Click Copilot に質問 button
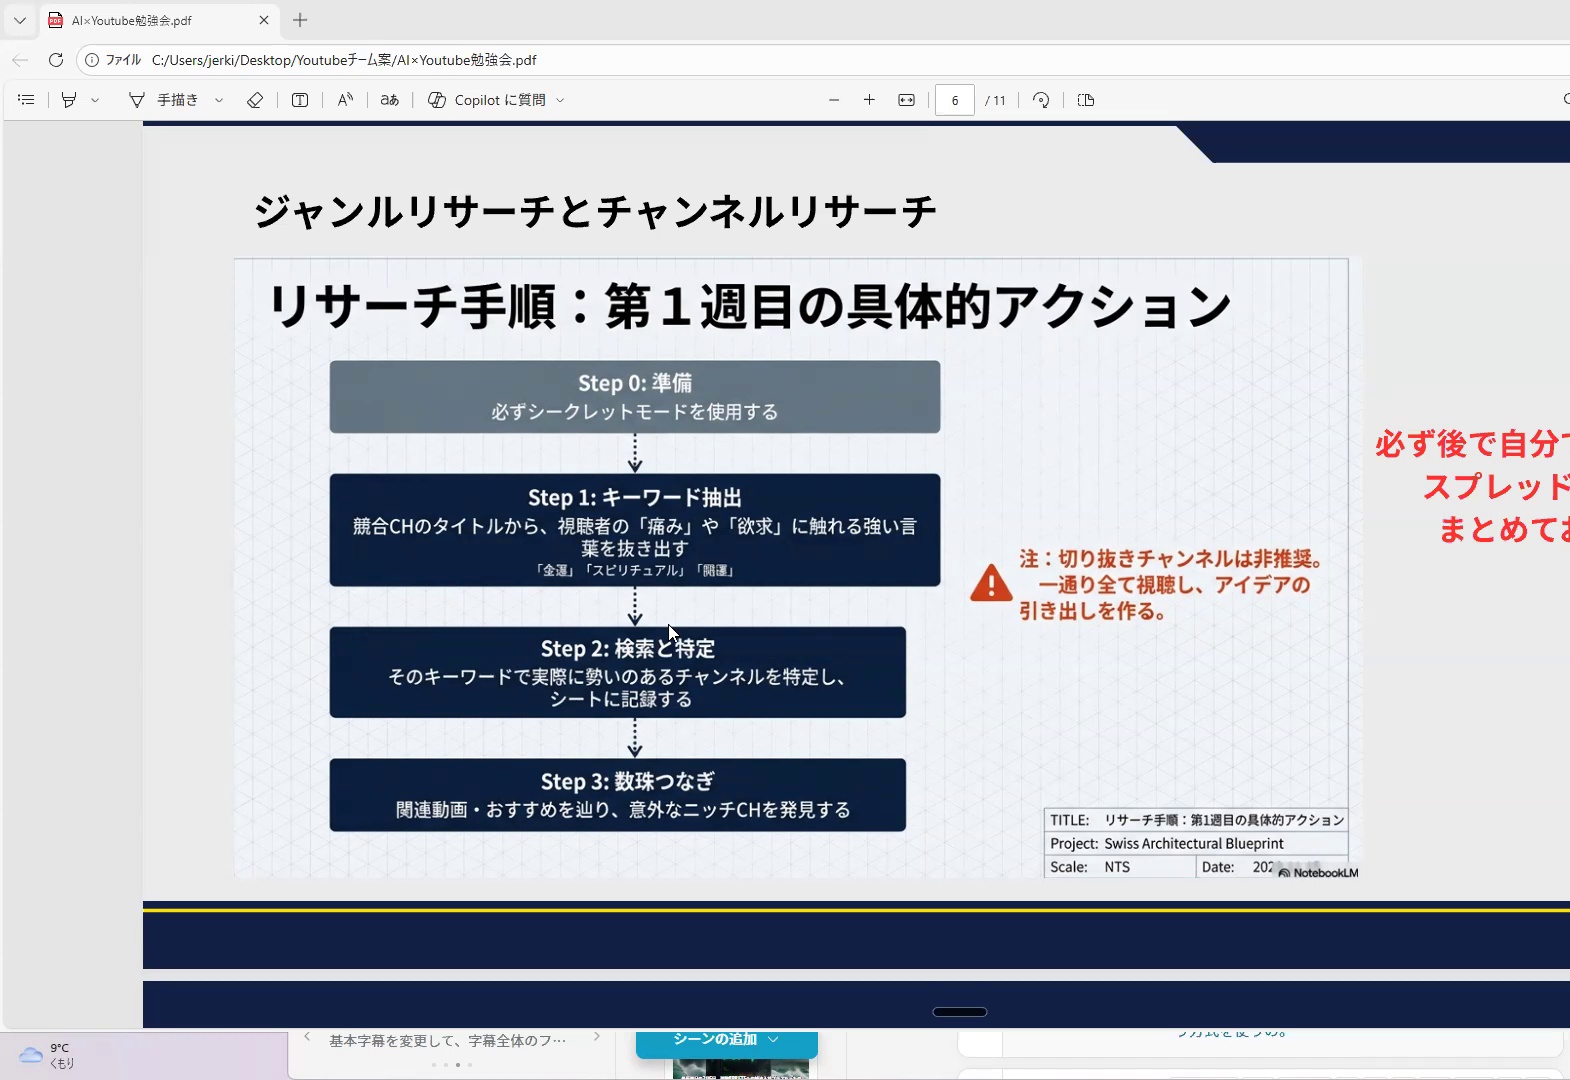 point(487,100)
